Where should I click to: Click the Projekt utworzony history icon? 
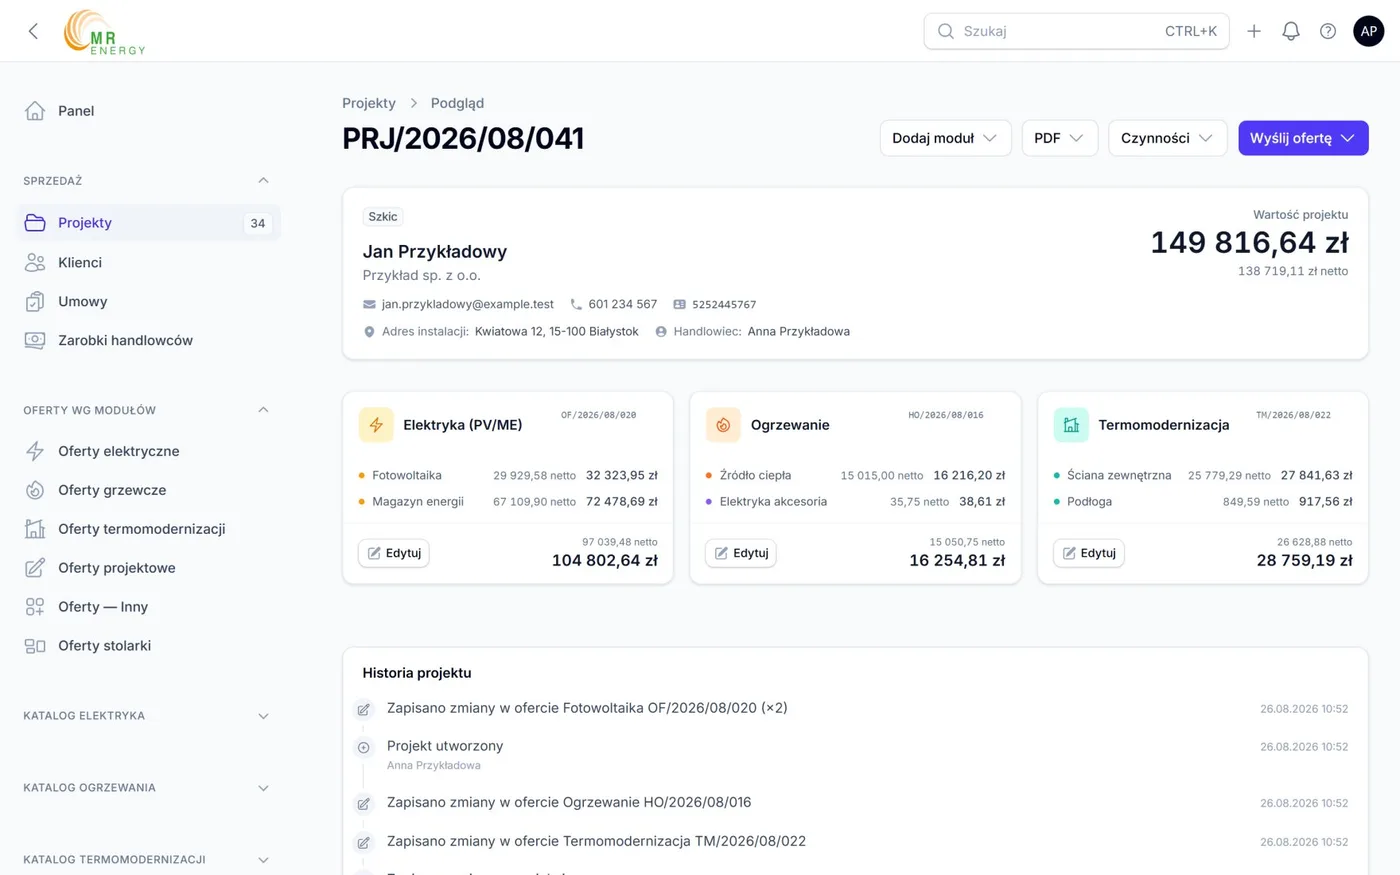pos(364,747)
